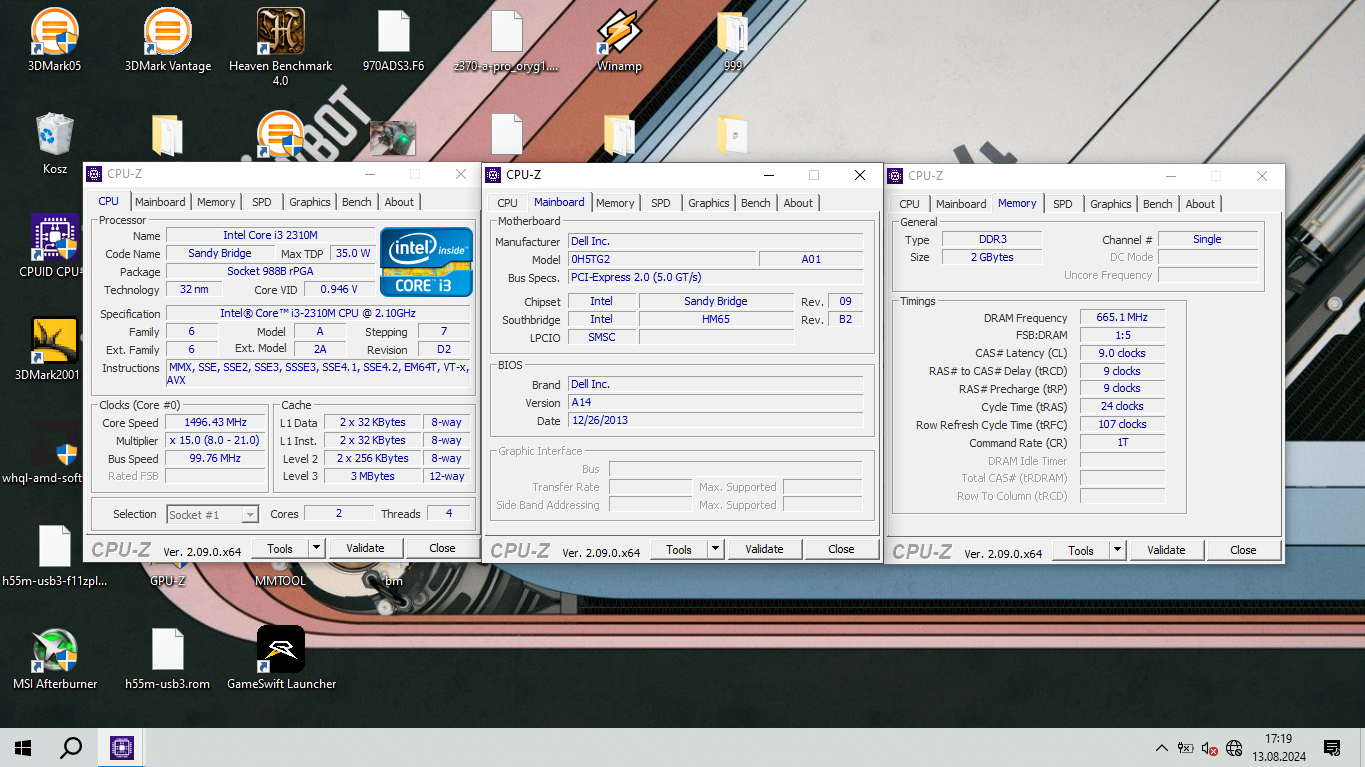Expand Tools arrow in the Memory window
The height and width of the screenshot is (767, 1365).
pos(1118,550)
